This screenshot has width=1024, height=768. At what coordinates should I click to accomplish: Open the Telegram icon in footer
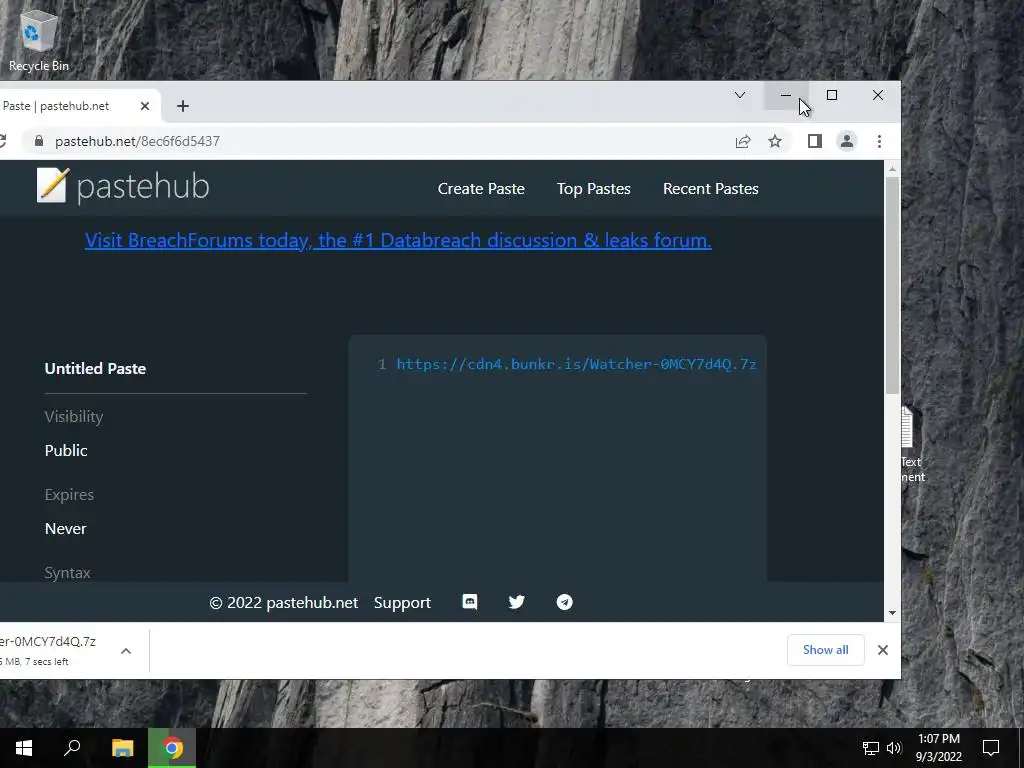(564, 601)
